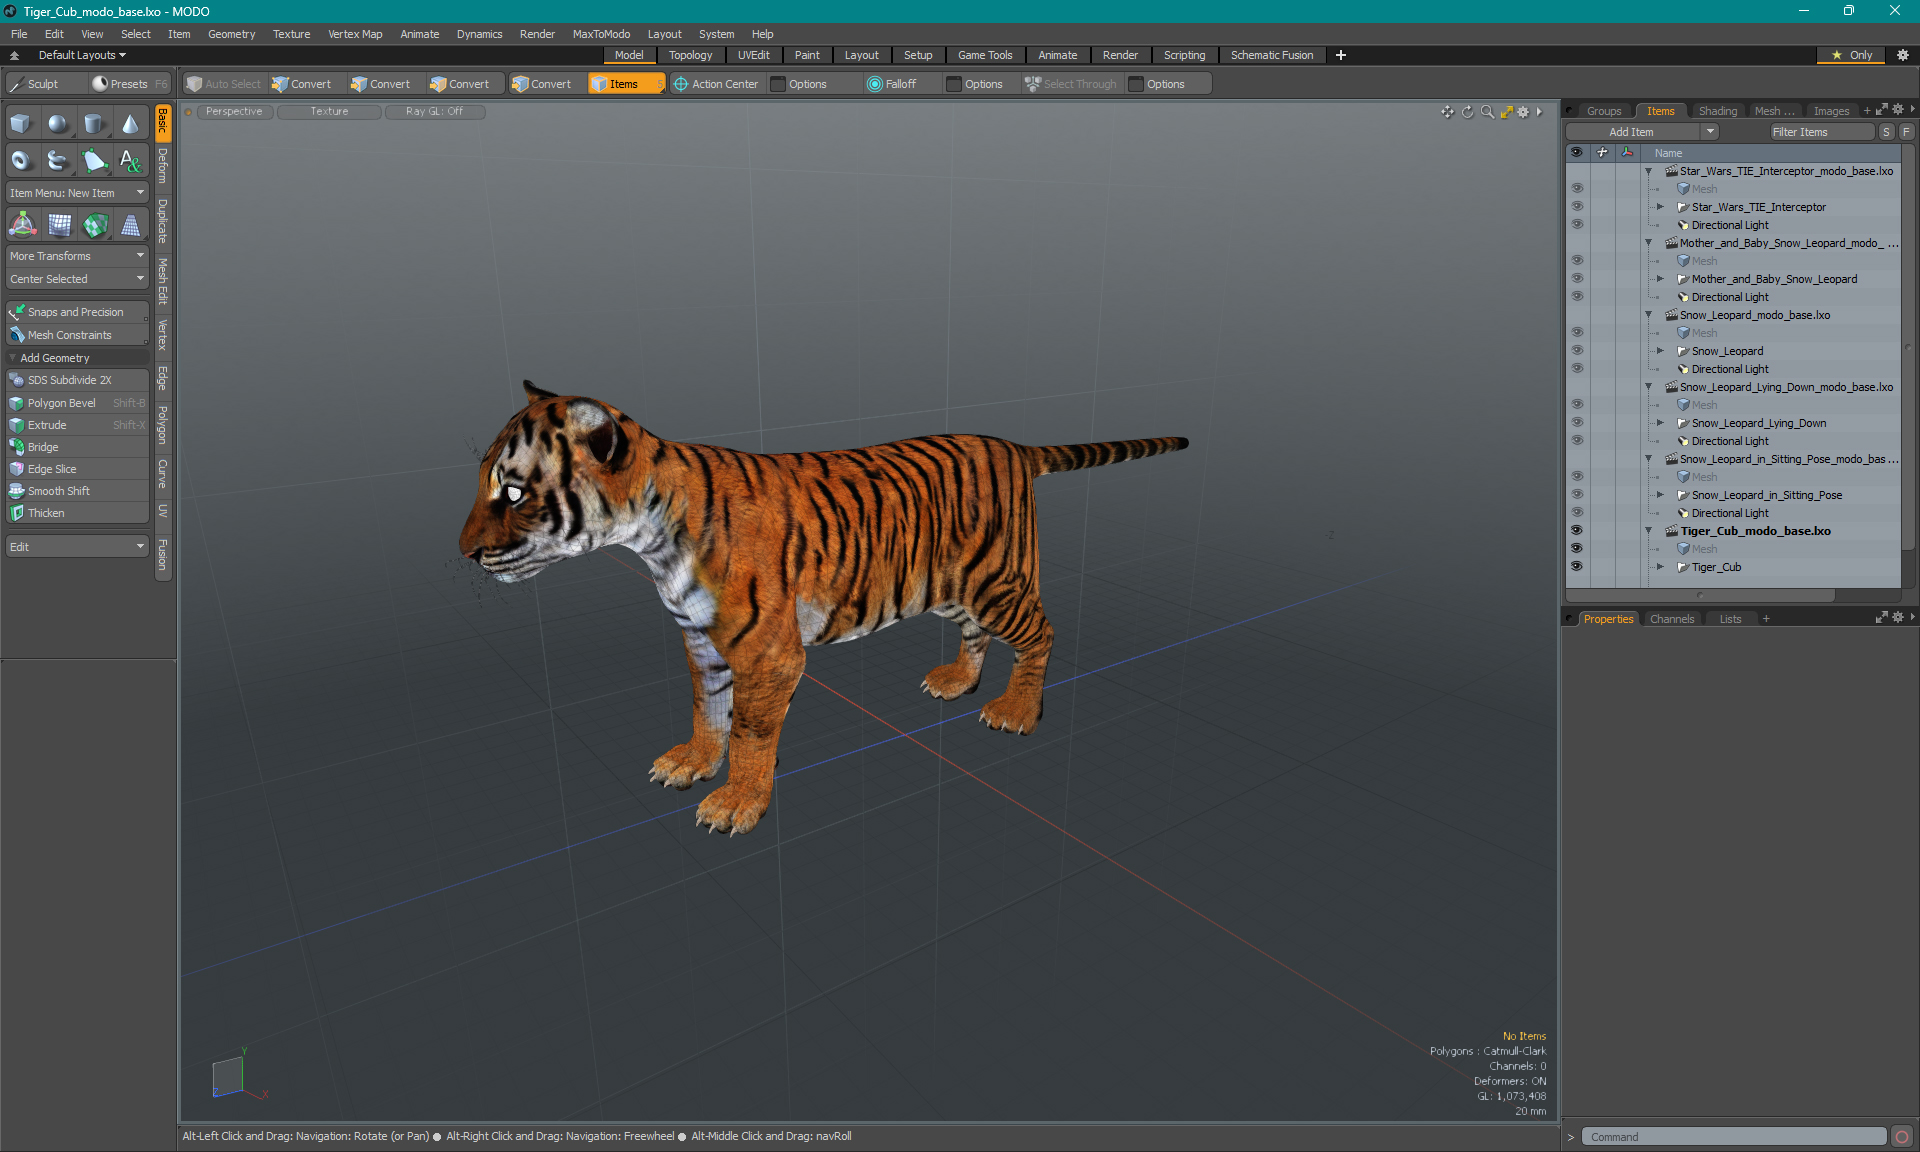This screenshot has width=1920, height=1152.
Task: Activate the Transform gizmo tool
Action: 22,225
